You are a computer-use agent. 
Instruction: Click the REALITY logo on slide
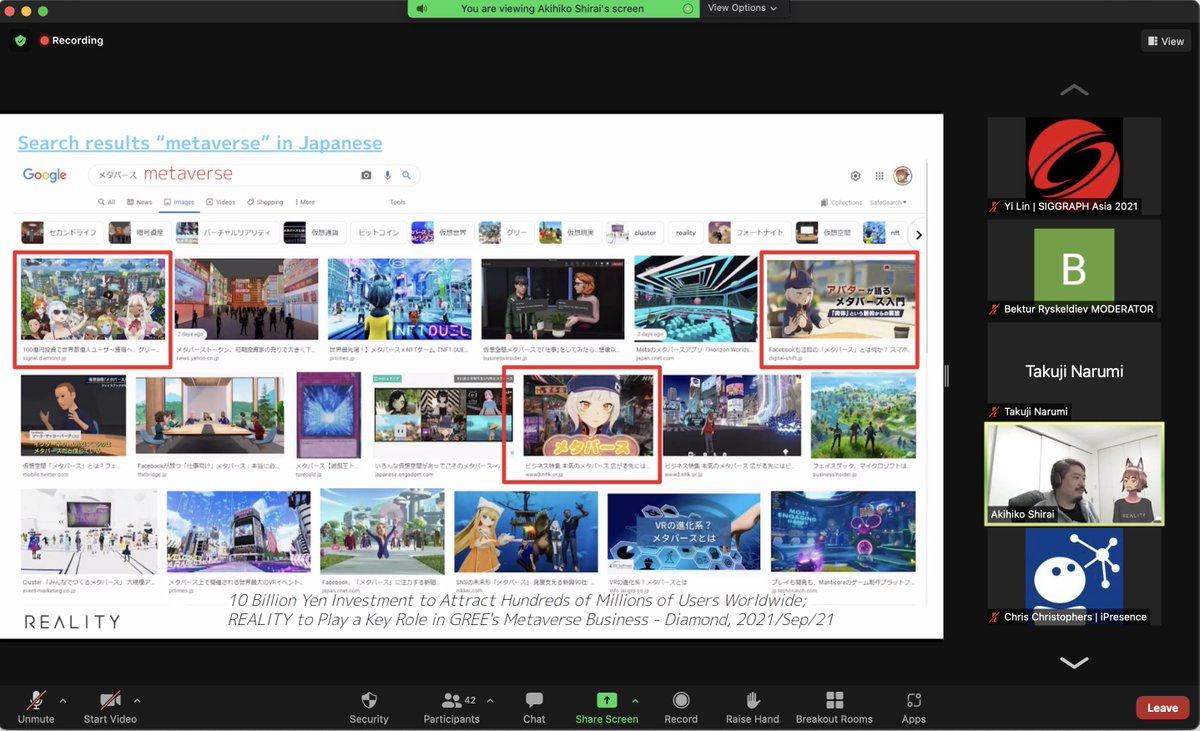(x=72, y=622)
